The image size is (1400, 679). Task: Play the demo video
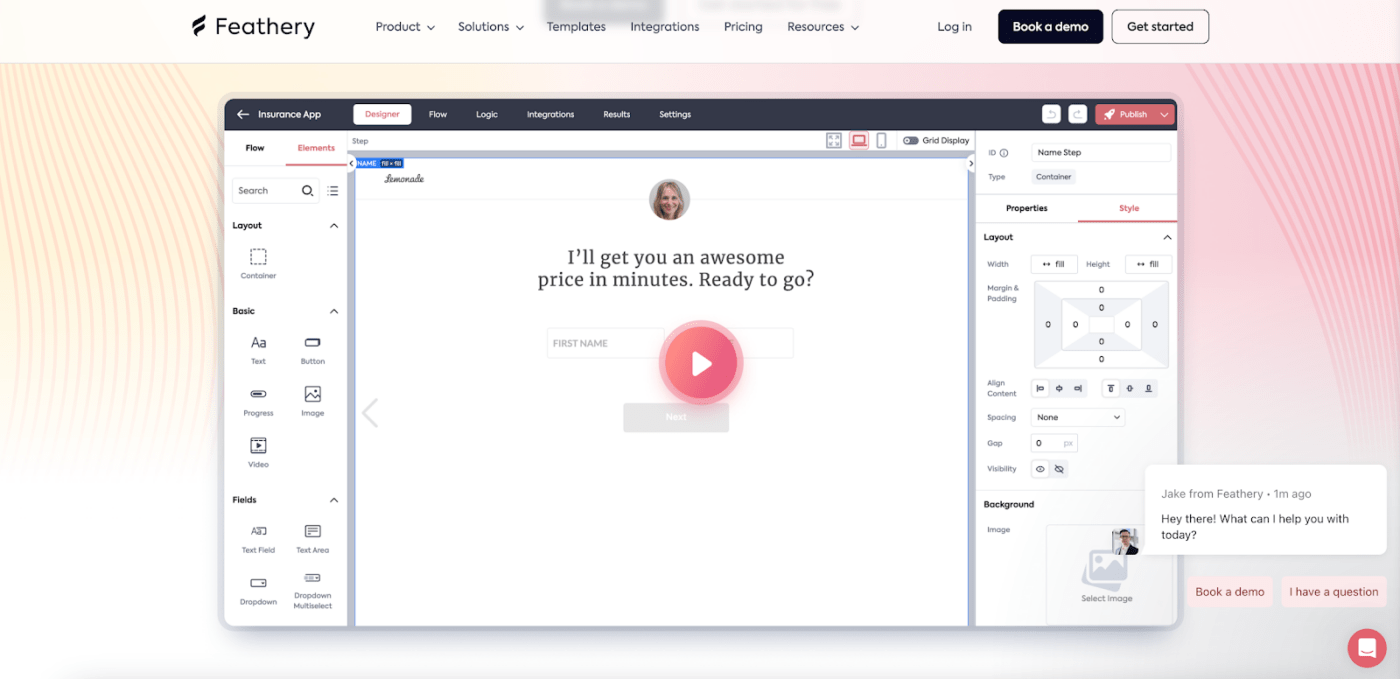[x=701, y=364]
